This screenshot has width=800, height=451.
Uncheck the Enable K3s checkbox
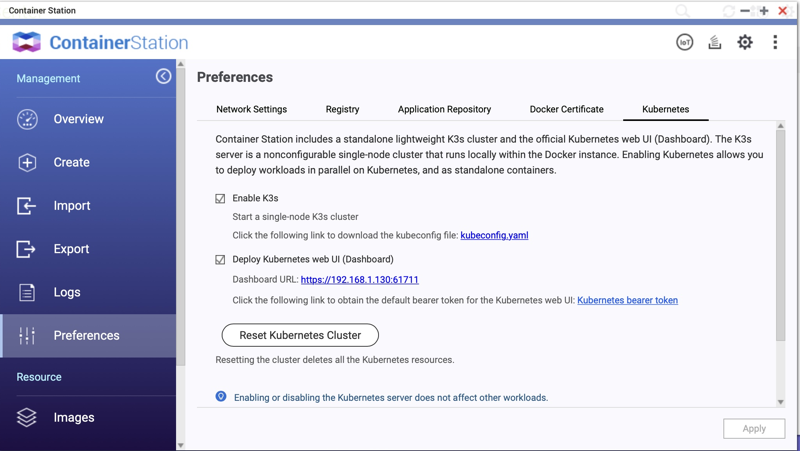tap(220, 198)
